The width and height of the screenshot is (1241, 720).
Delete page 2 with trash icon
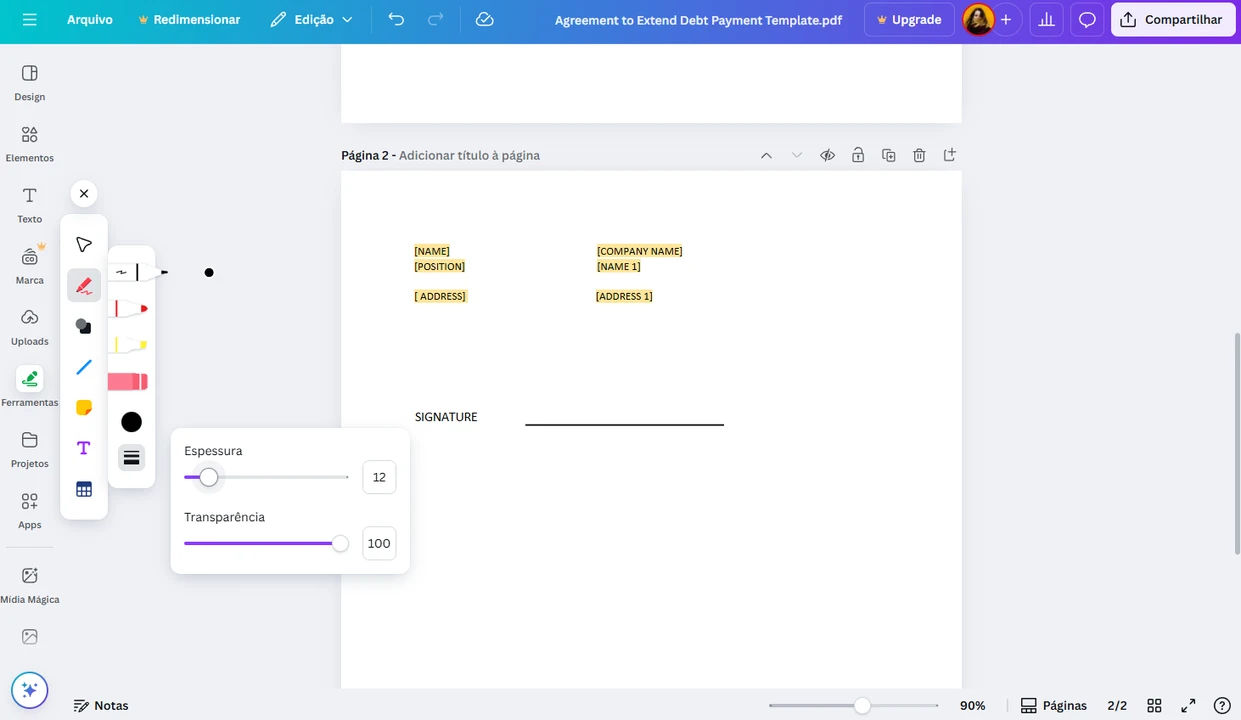pos(919,155)
